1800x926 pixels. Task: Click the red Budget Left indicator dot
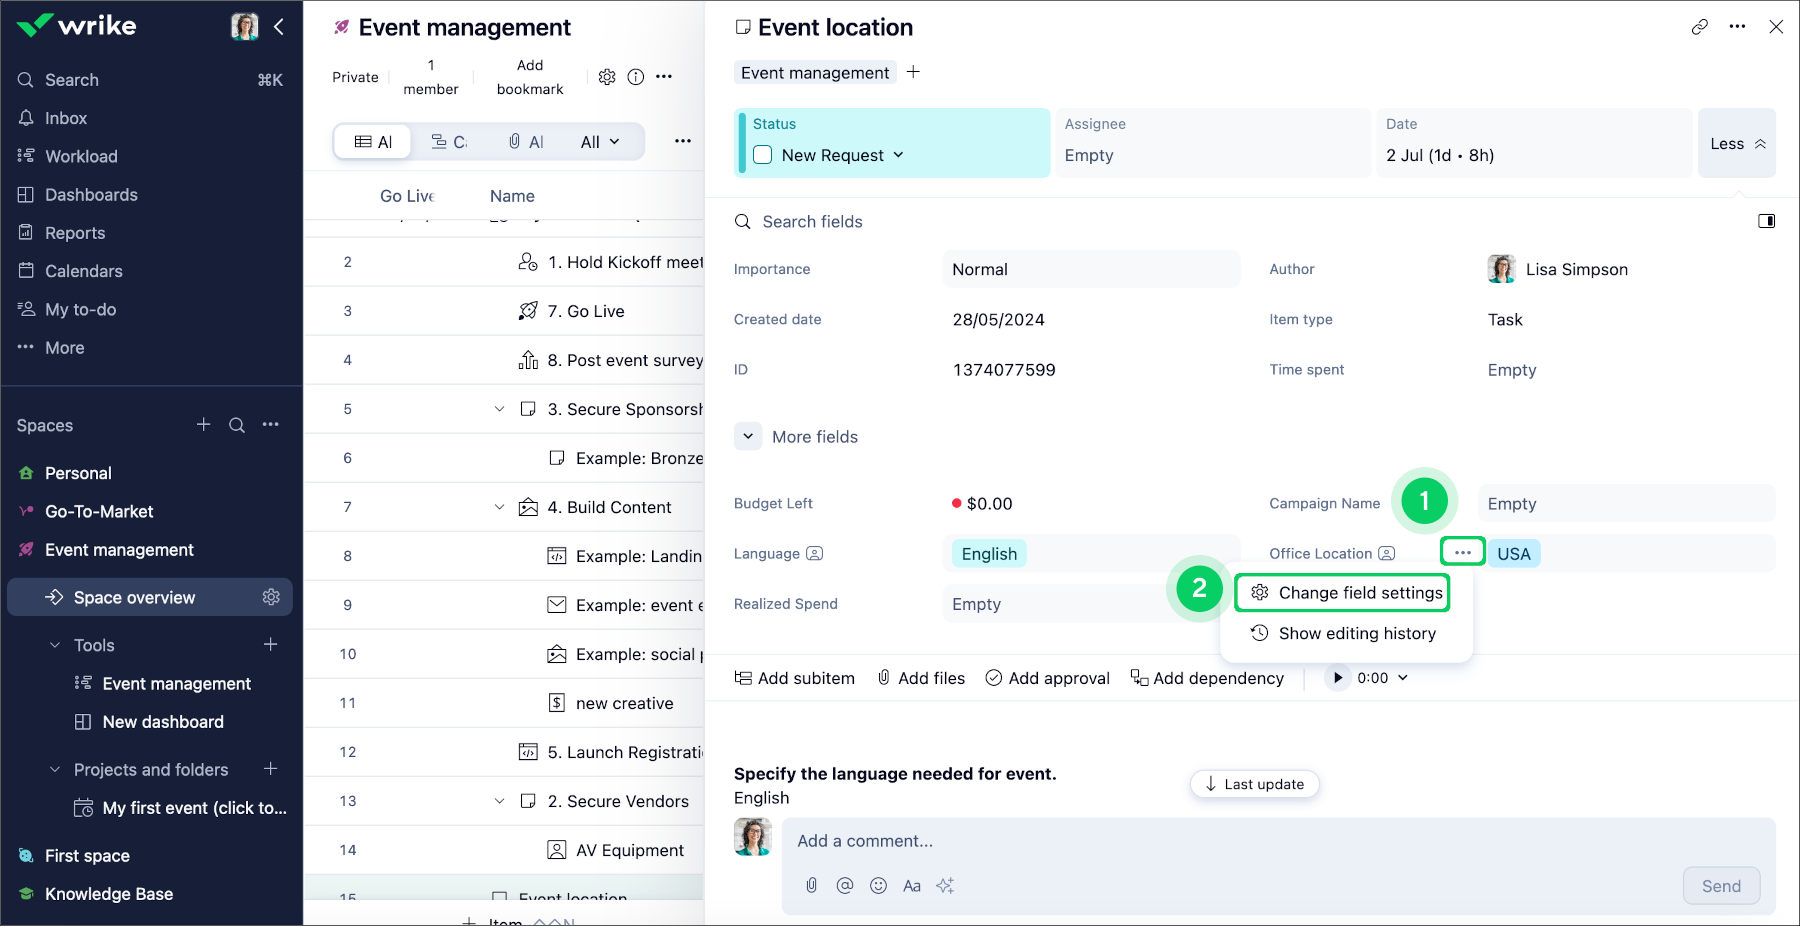[x=957, y=504]
